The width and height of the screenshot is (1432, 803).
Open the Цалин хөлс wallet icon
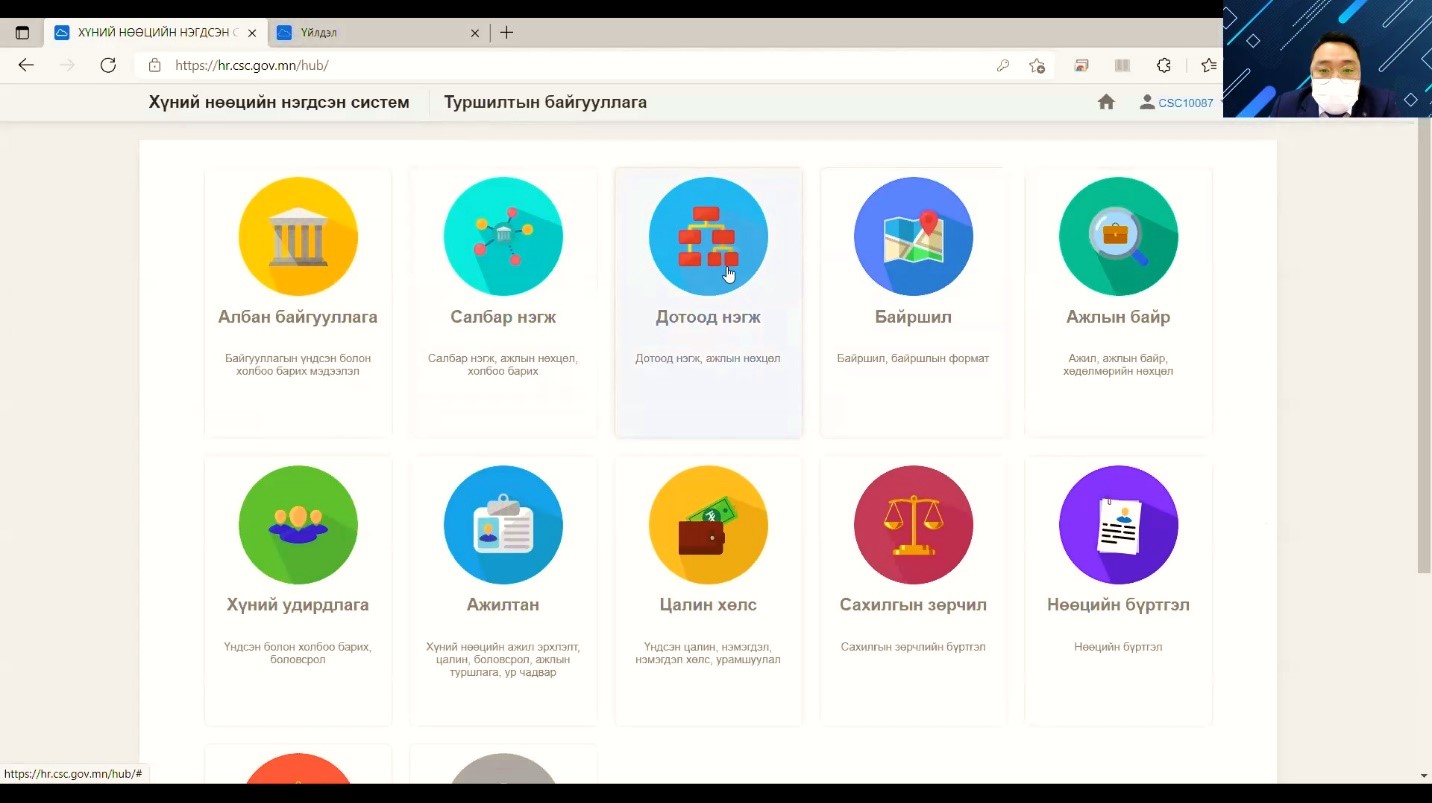pos(708,525)
